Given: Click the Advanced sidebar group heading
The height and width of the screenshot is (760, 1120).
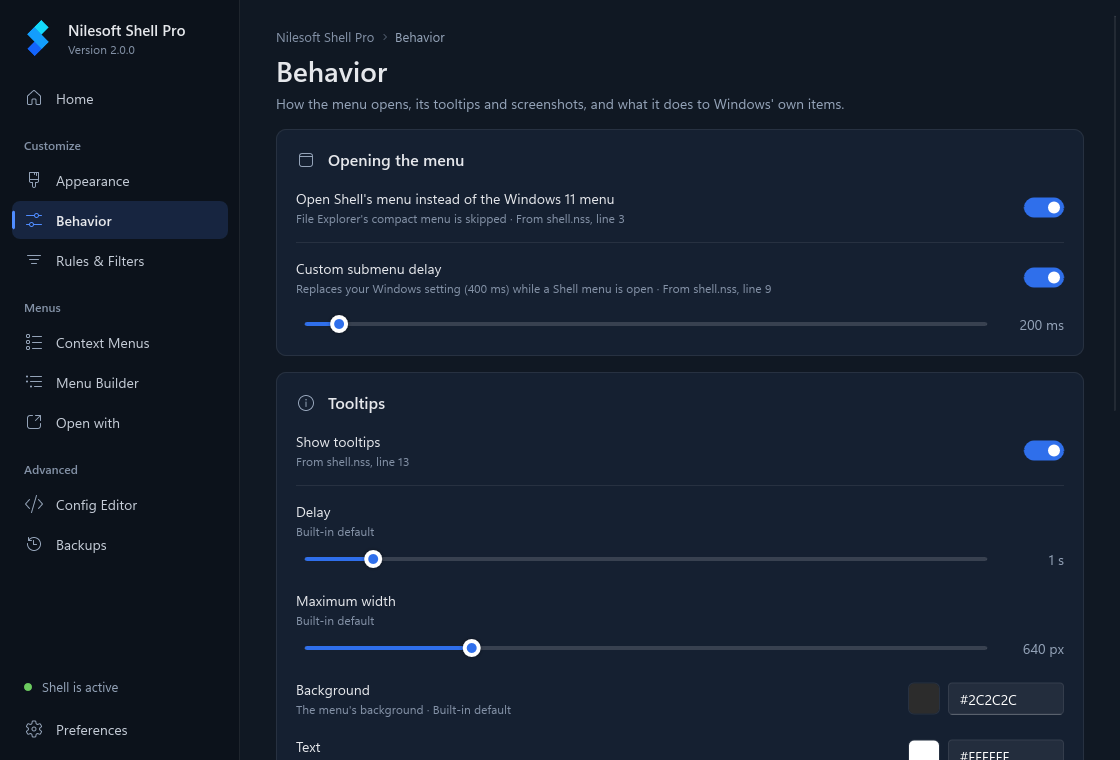Looking at the screenshot, I should pos(51,470).
